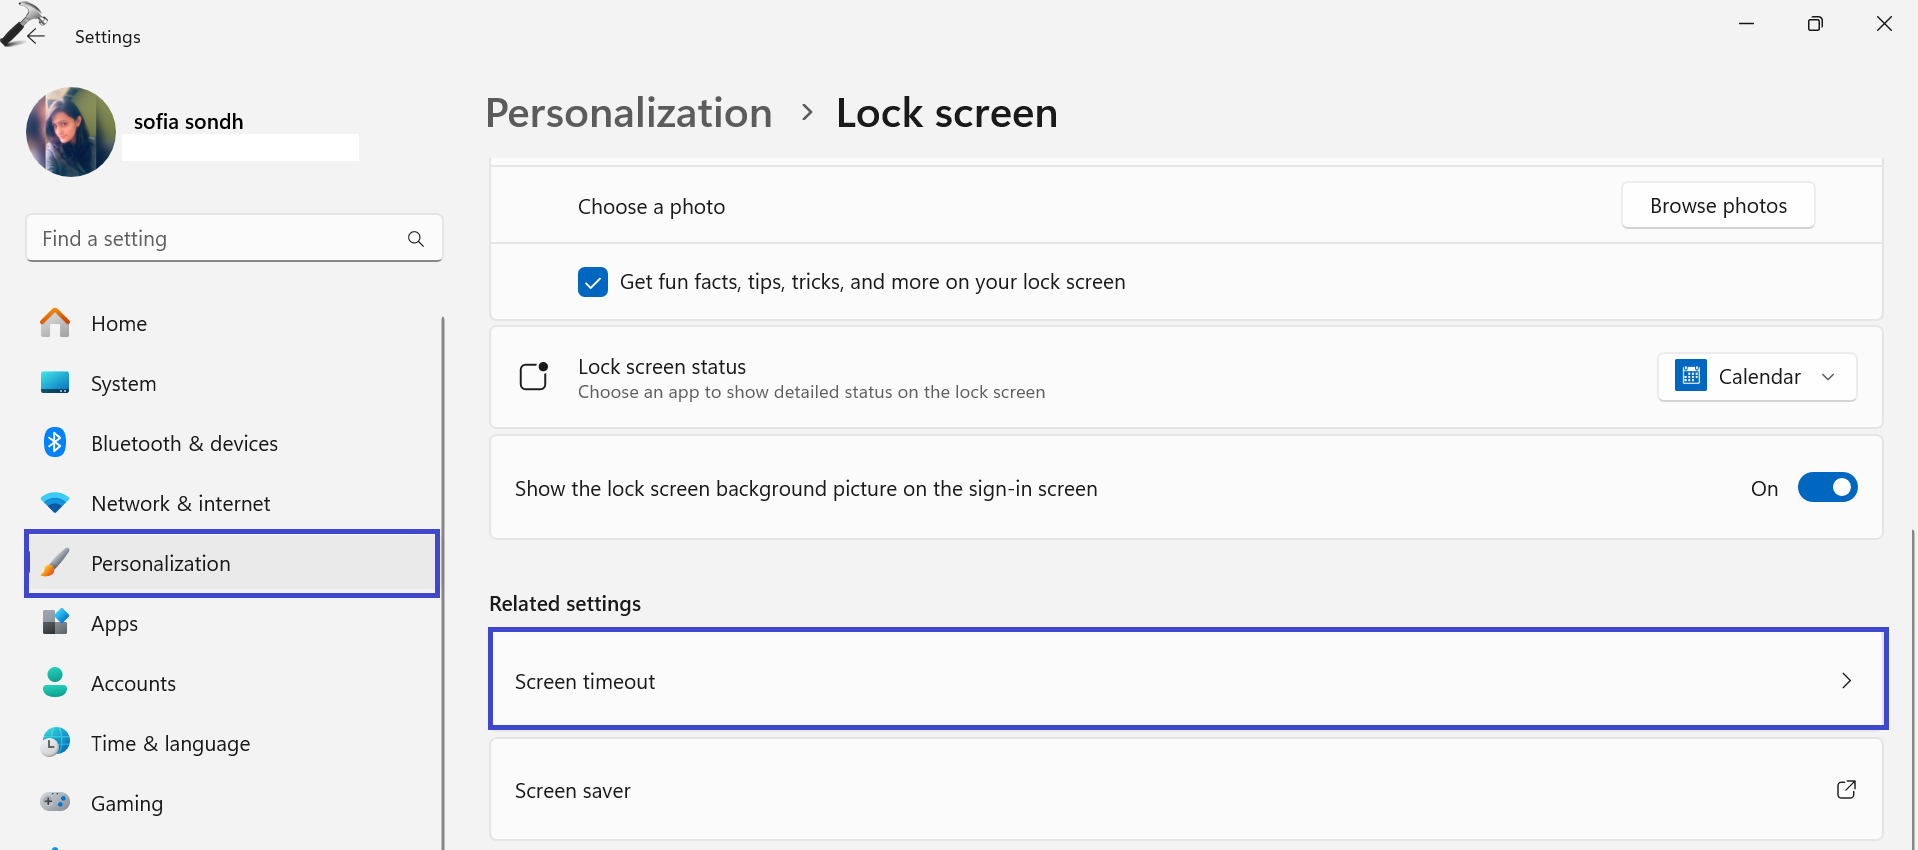Go to Personalization via breadcrumb
The height and width of the screenshot is (850, 1918).
click(629, 113)
